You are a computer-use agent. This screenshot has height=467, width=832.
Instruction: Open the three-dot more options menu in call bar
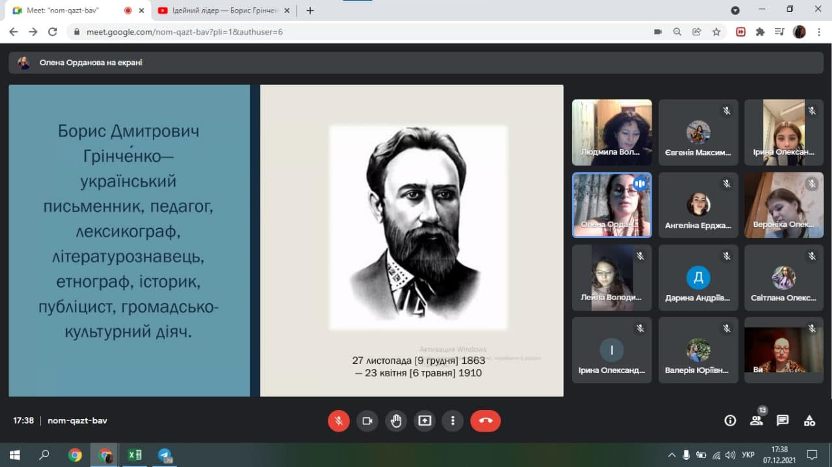coord(453,421)
